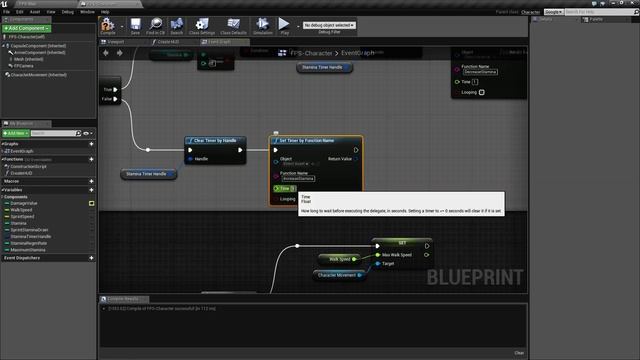Click Find in CB toolbar icon
Image resolution: width=640 pixels, height=360 pixels.
156,26
